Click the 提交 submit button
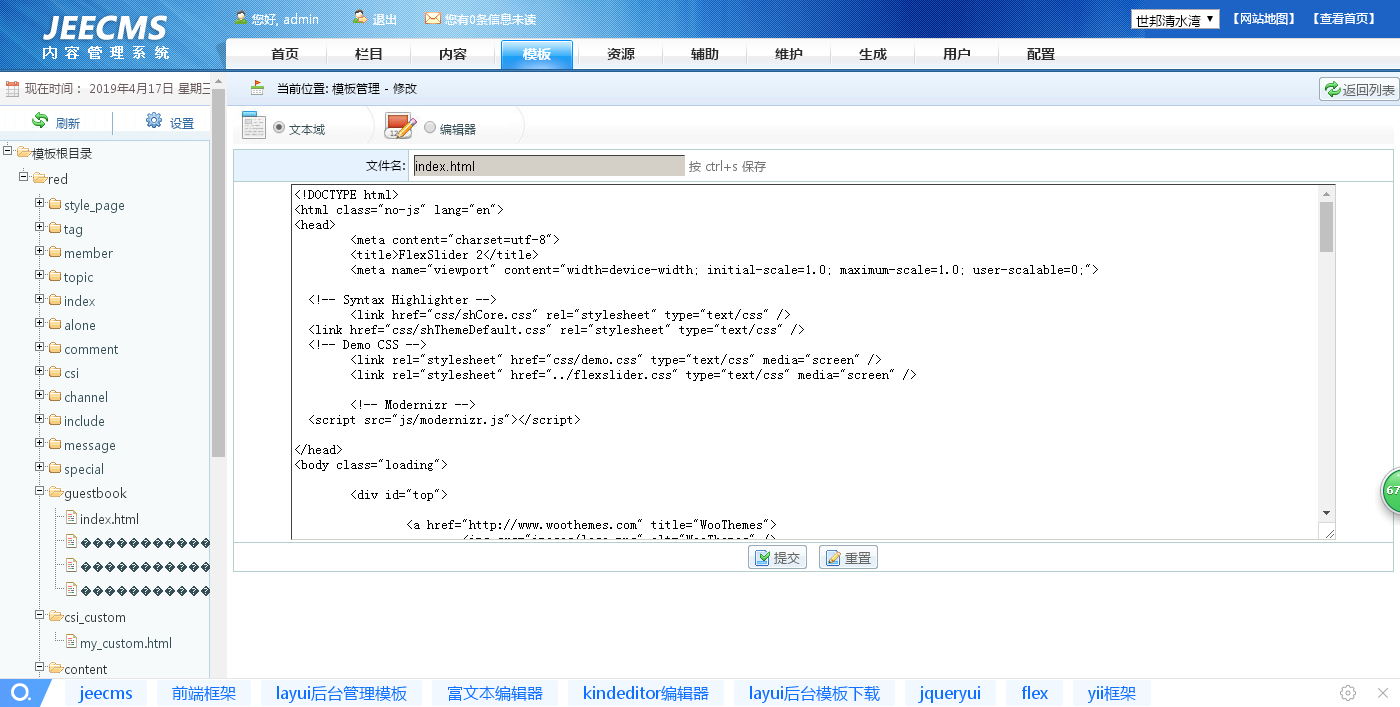This screenshot has height=707, width=1400. [x=777, y=557]
